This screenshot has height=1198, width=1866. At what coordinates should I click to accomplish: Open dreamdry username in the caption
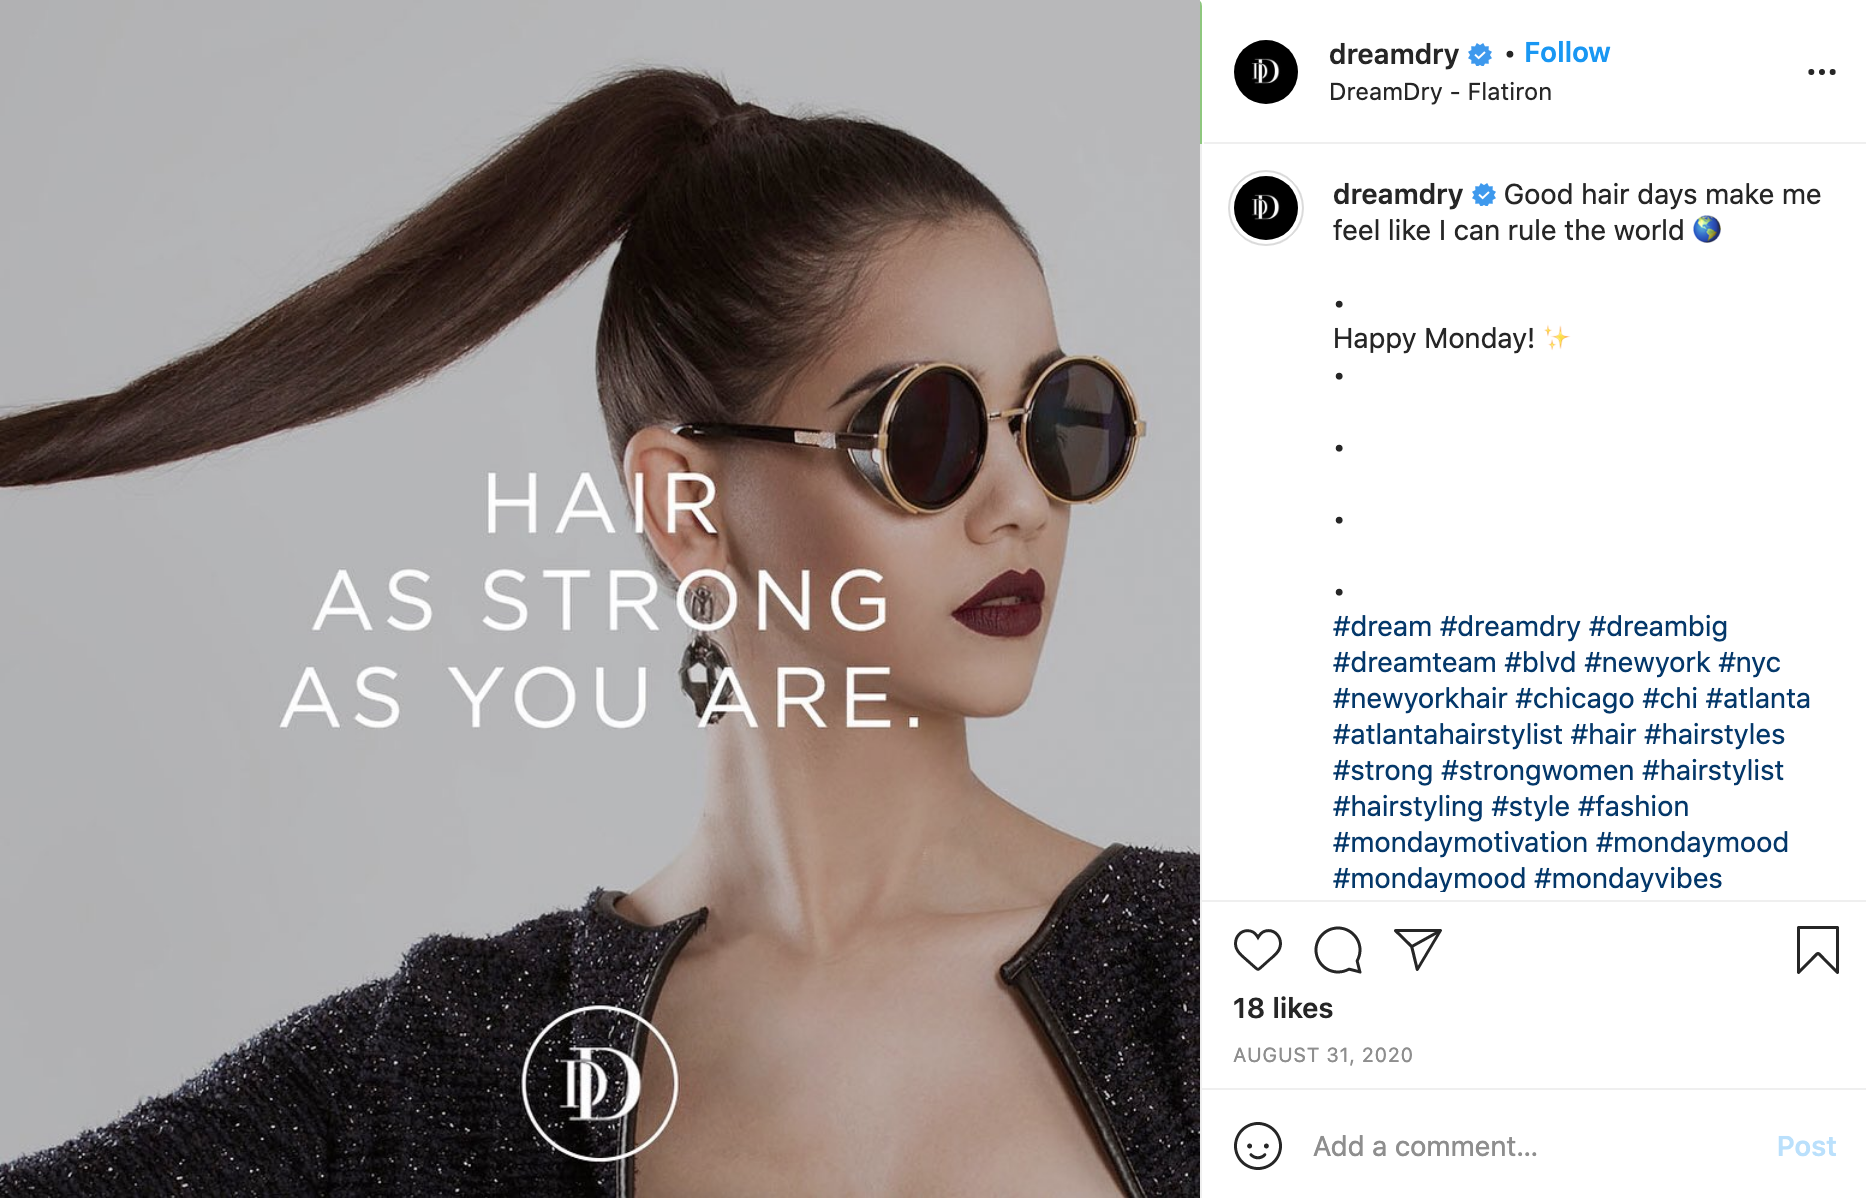(x=1397, y=194)
